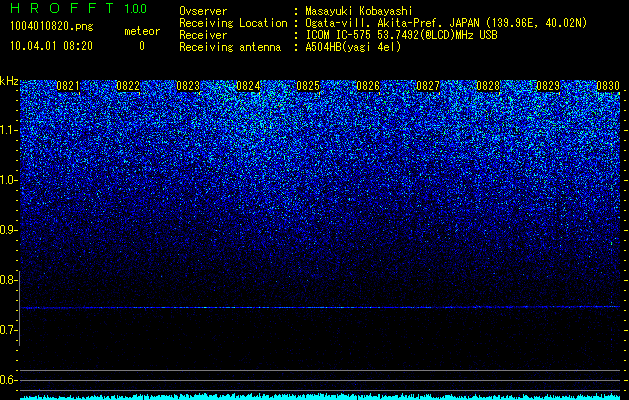Image resolution: width=629 pixels, height=400 pixels.
Task: Click the Ovserver label
Action: click(203, 11)
